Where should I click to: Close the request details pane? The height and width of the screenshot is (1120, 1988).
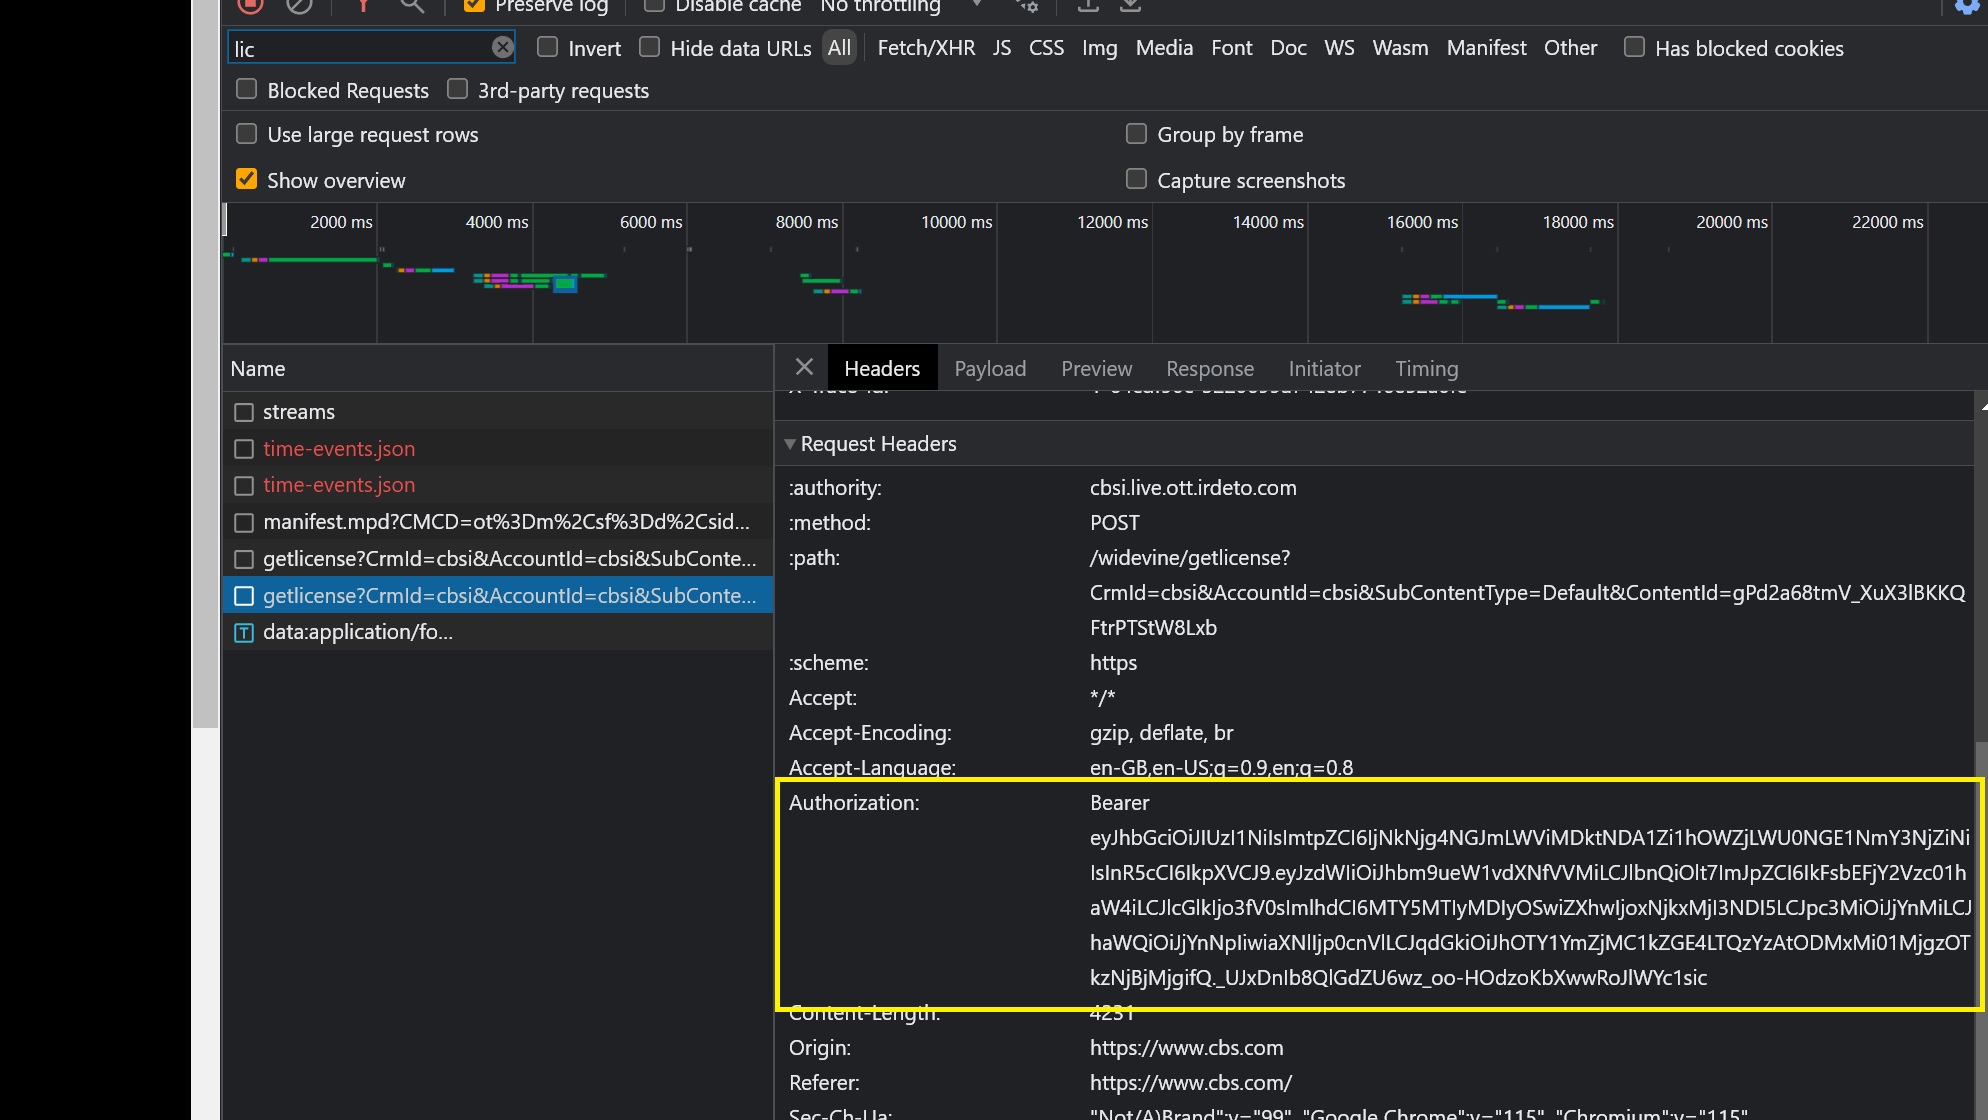coord(804,367)
